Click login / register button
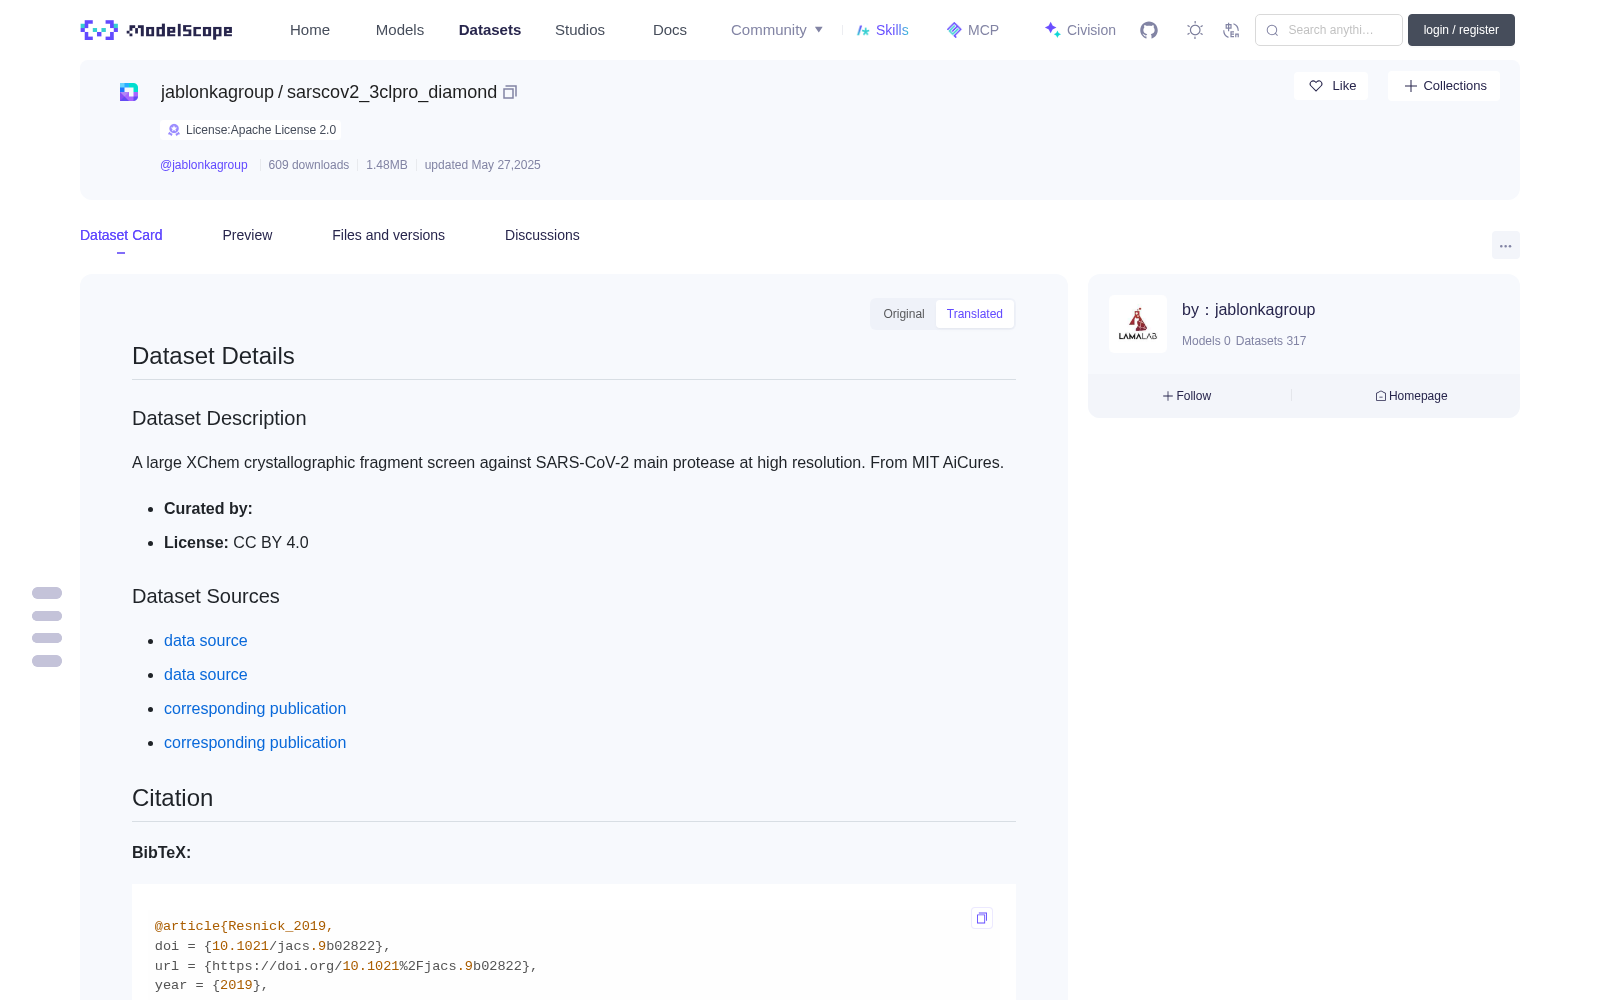The image size is (1600, 1000). [x=1461, y=30]
